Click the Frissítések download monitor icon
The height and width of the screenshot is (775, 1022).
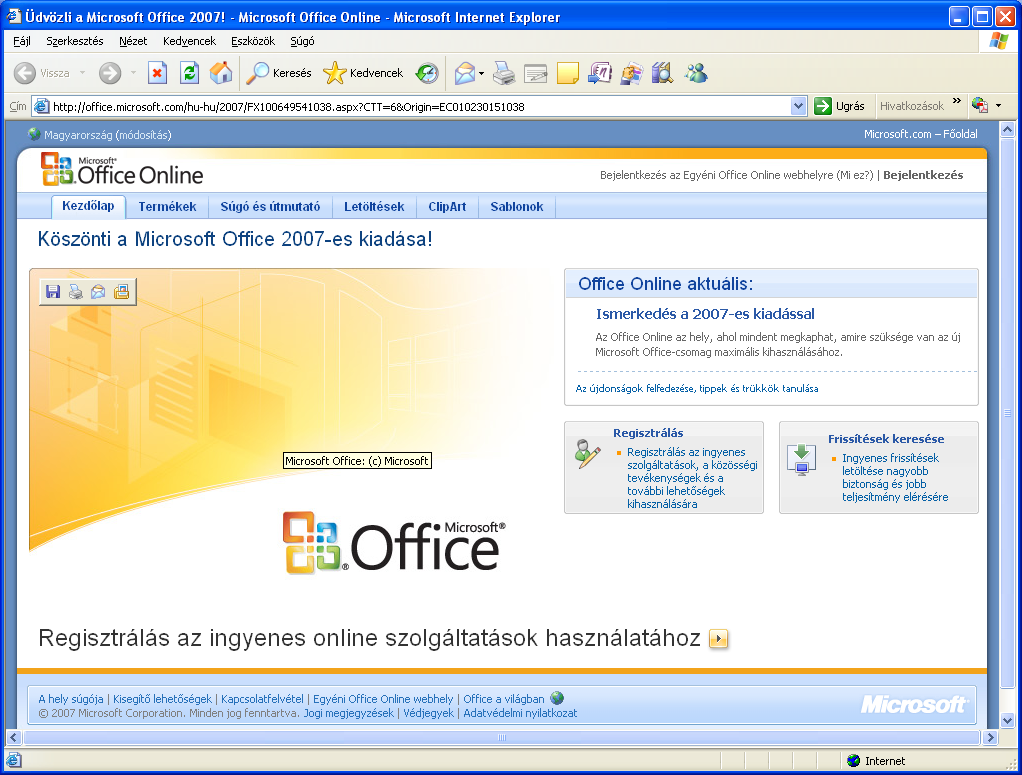coord(801,460)
